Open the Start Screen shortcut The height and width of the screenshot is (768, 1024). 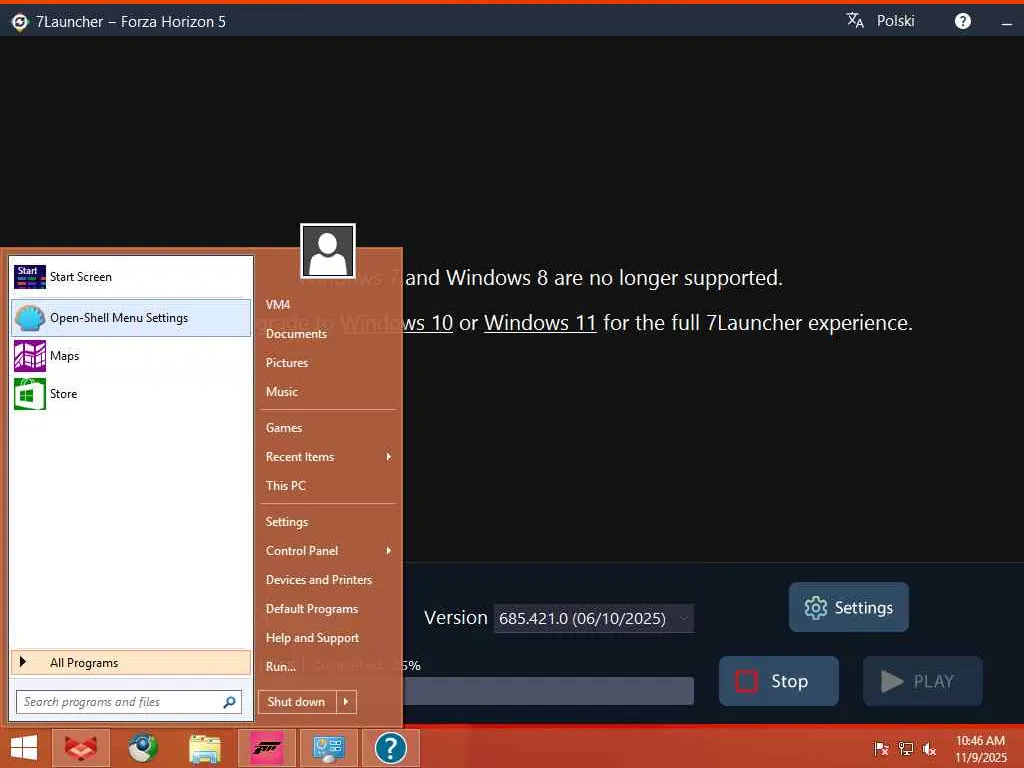(131, 277)
